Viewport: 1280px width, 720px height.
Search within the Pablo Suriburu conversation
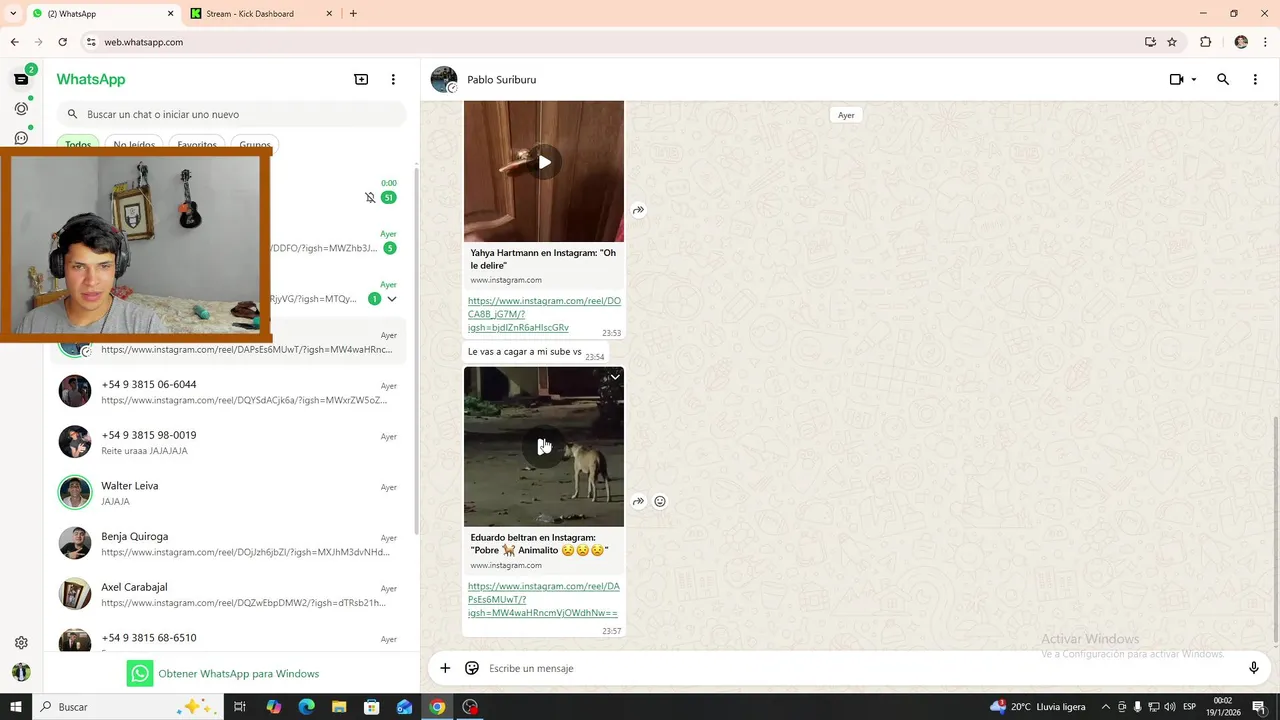pos(1222,79)
